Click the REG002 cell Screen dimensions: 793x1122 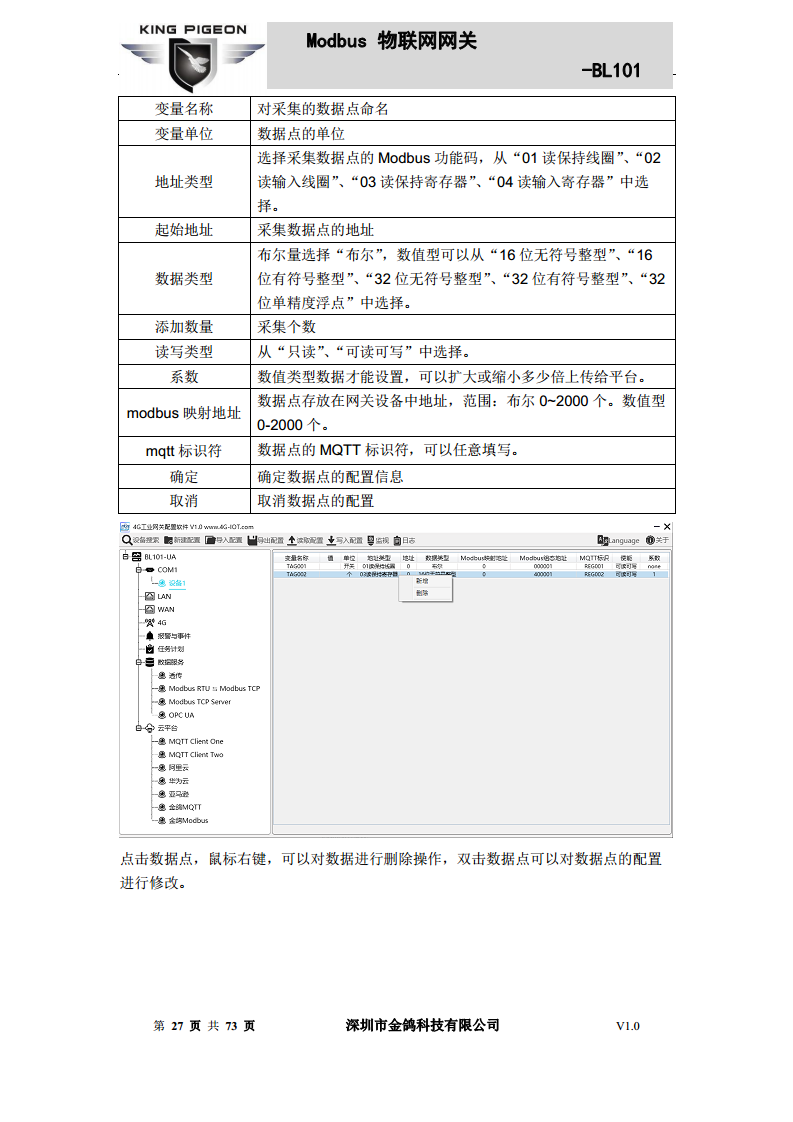(x=594, y=574)
